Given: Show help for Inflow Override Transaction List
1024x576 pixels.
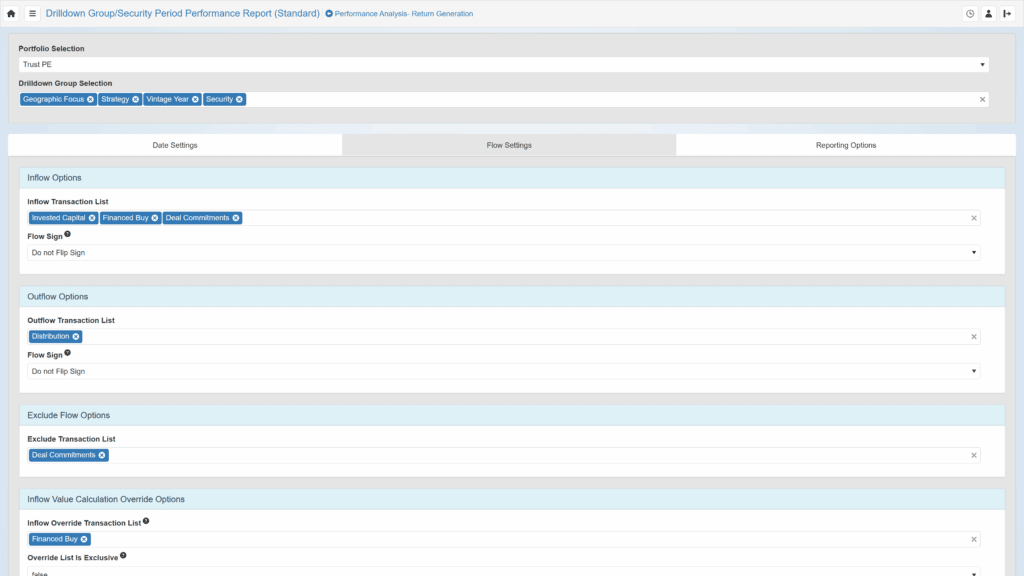Looking at the screenshot, I should tap(146, 521).
